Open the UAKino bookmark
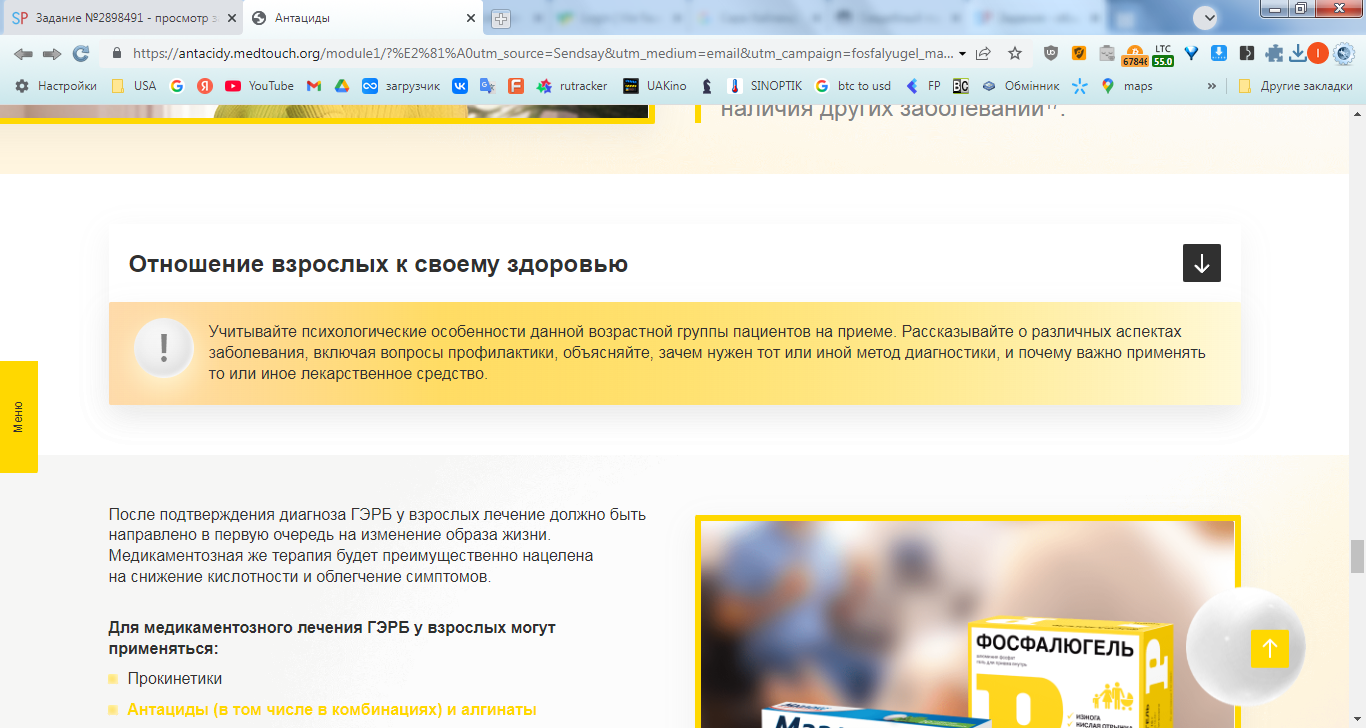Screen dimensions: 1366x728 [x=655, y=86]
